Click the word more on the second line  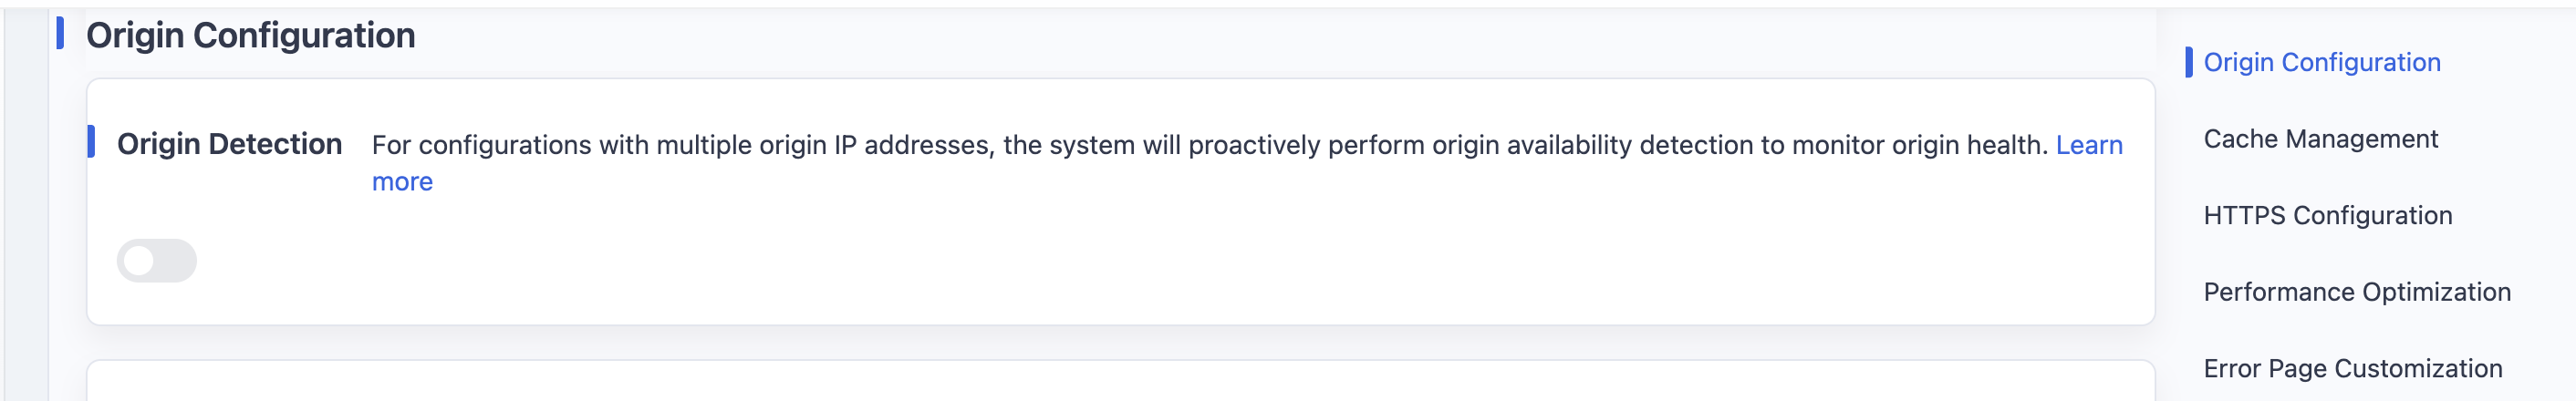tap(402, 182)
